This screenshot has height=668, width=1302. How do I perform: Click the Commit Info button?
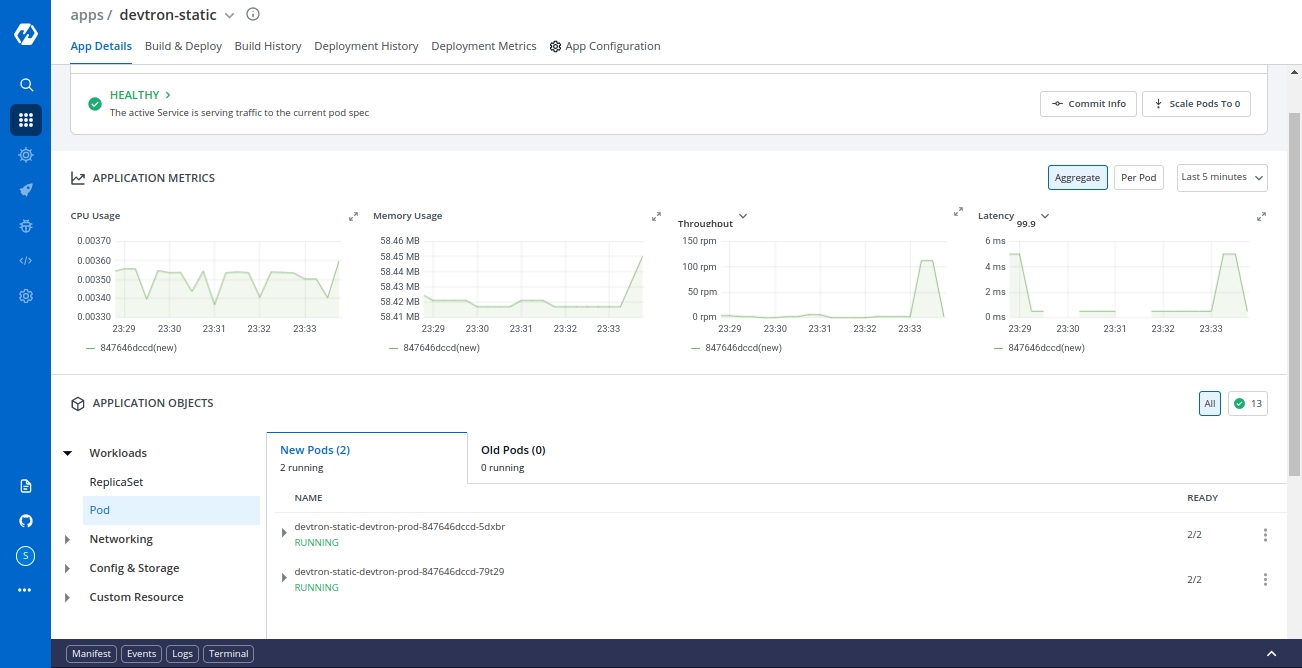(1088, 104)
